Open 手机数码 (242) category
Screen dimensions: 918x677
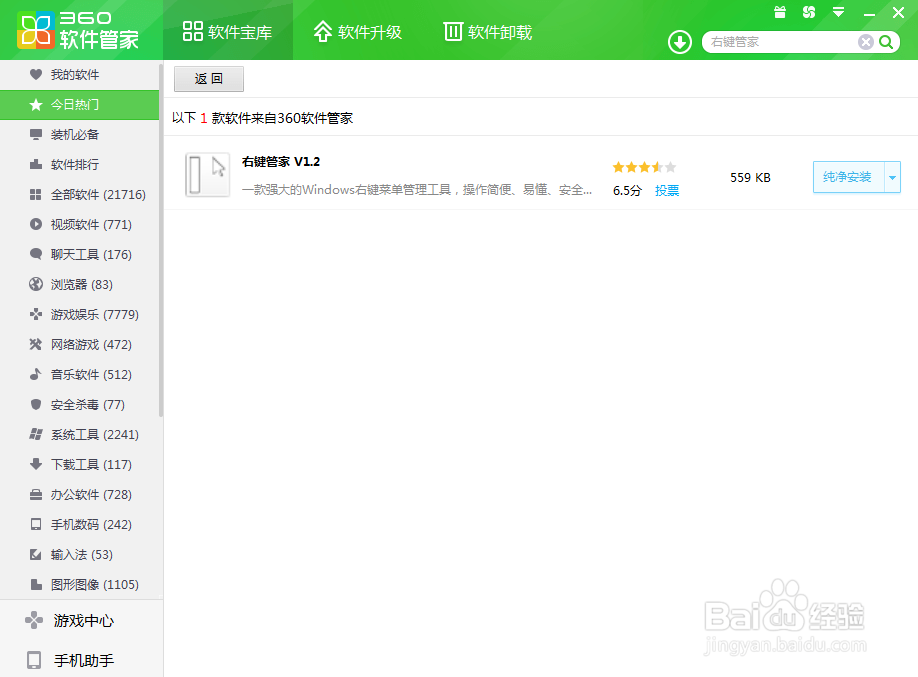point(80,525)
